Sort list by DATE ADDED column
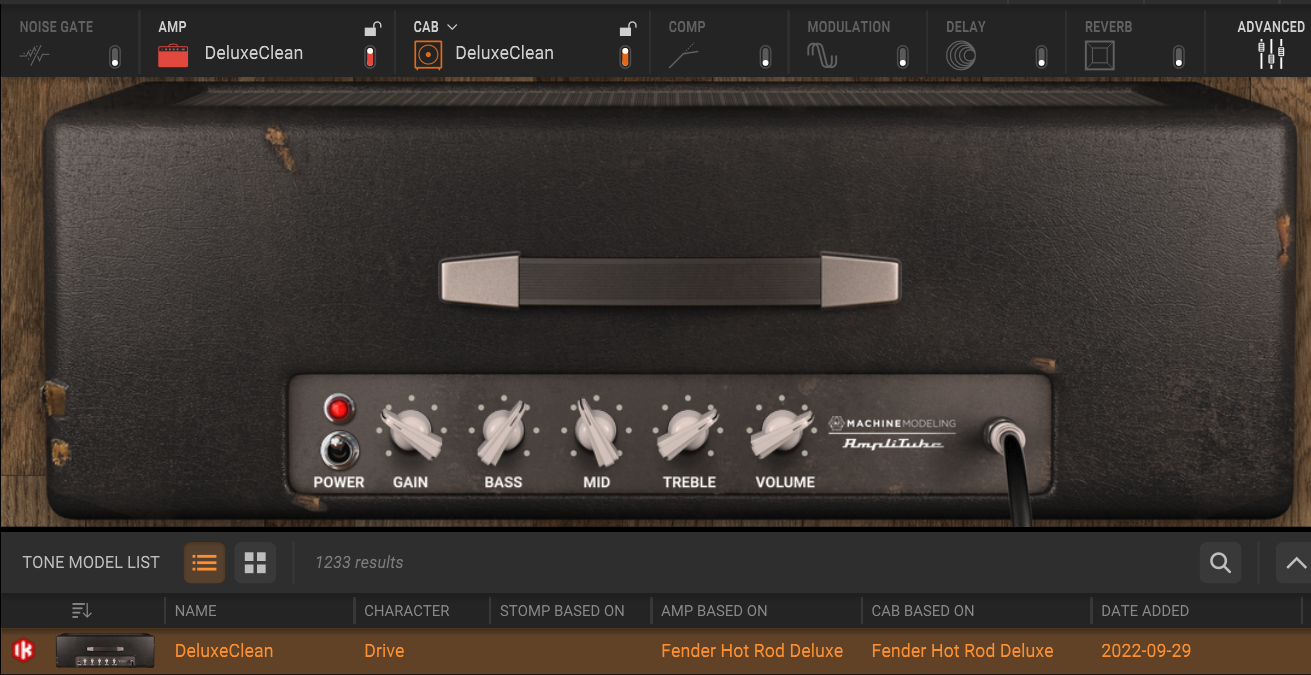This screenshot has width=1311, height=675. (1144, 610)
